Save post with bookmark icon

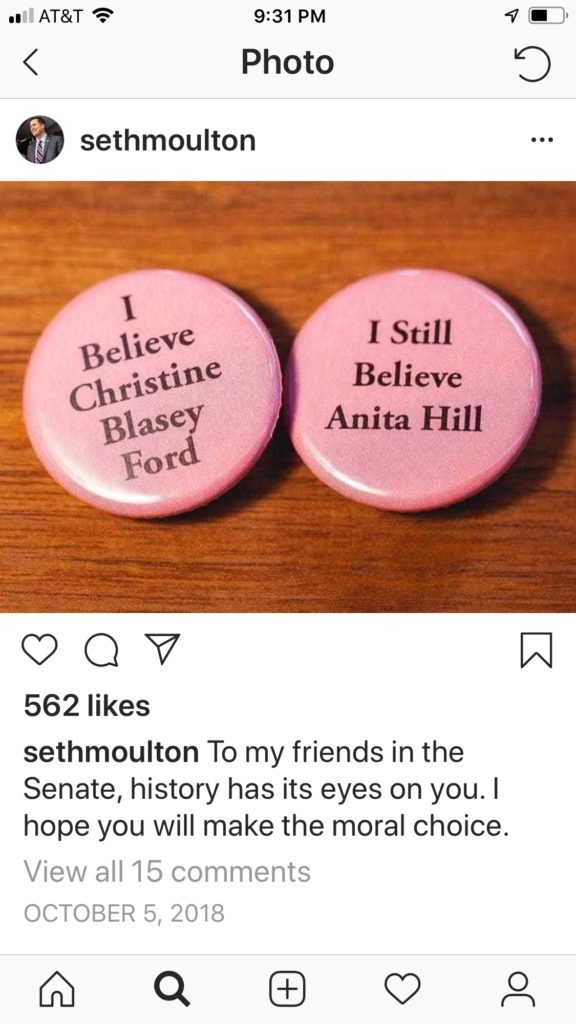(537, 650)
